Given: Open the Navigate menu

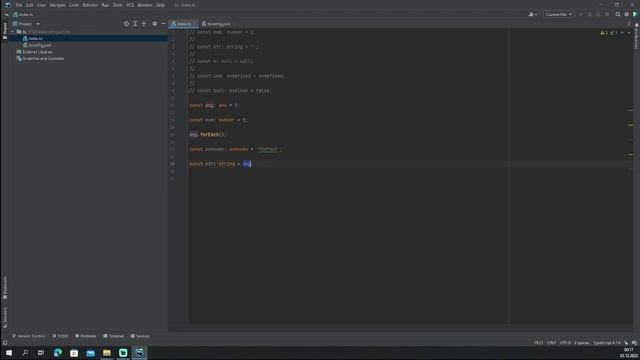Looking at the screenshot, I should pyautogui.click(x=58, y=5).
